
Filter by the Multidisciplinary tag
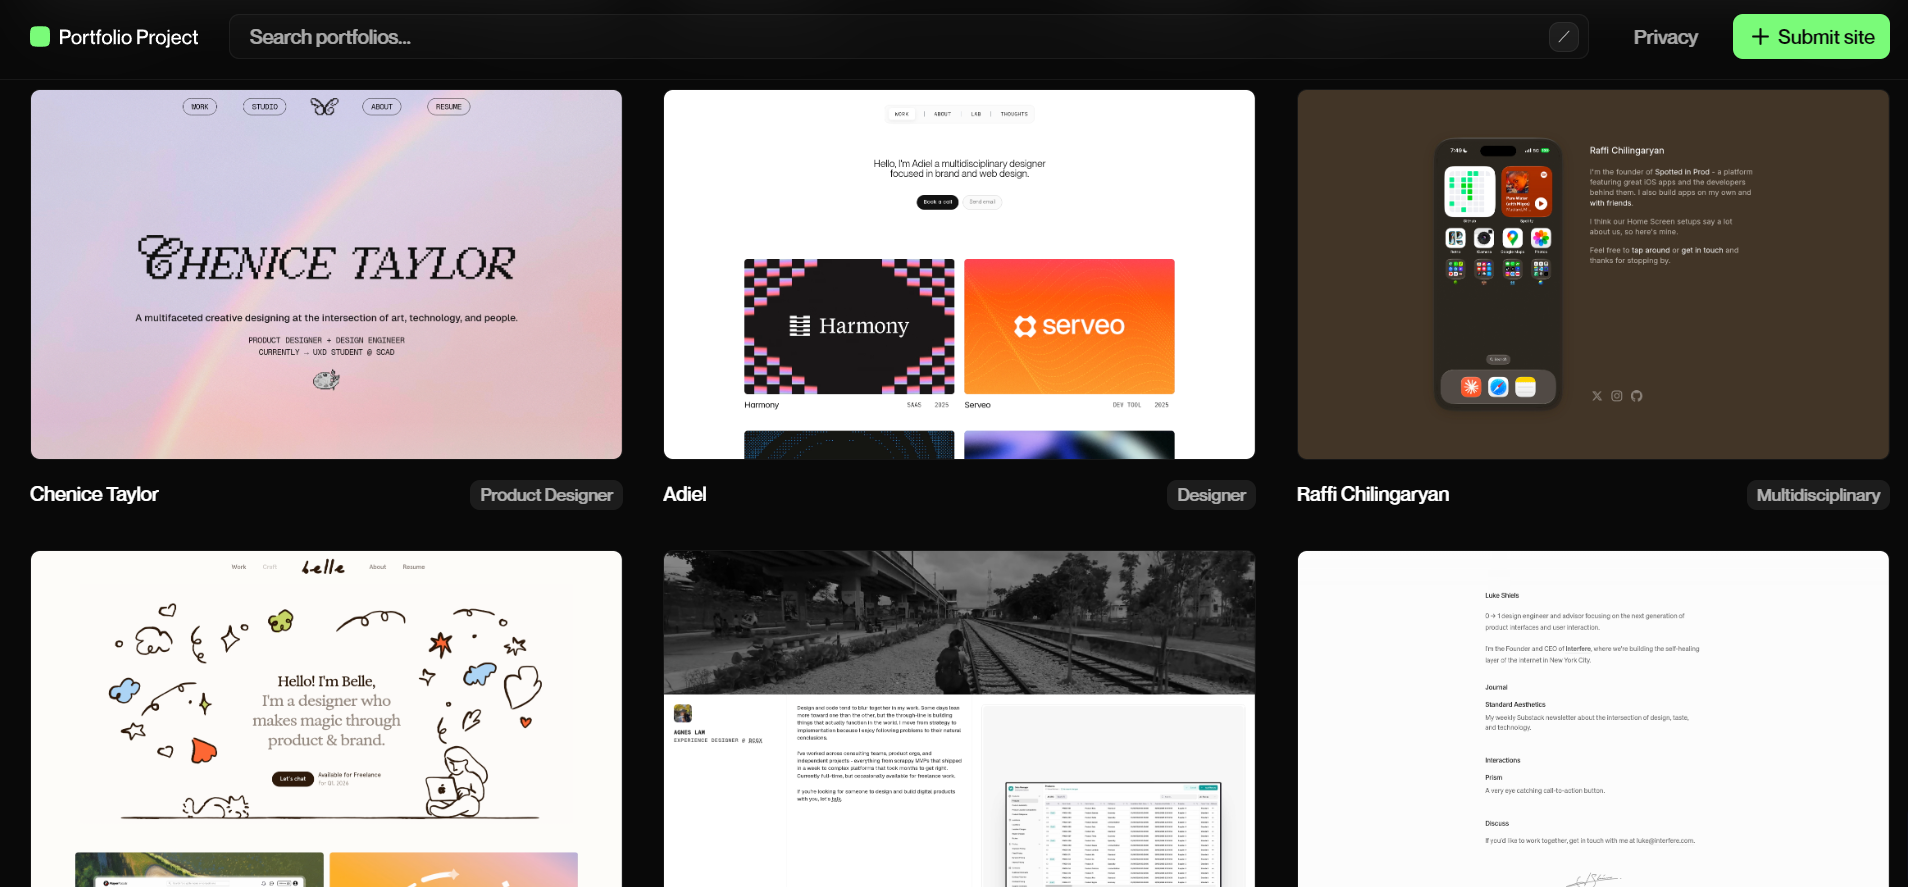tap(1818, 495)
